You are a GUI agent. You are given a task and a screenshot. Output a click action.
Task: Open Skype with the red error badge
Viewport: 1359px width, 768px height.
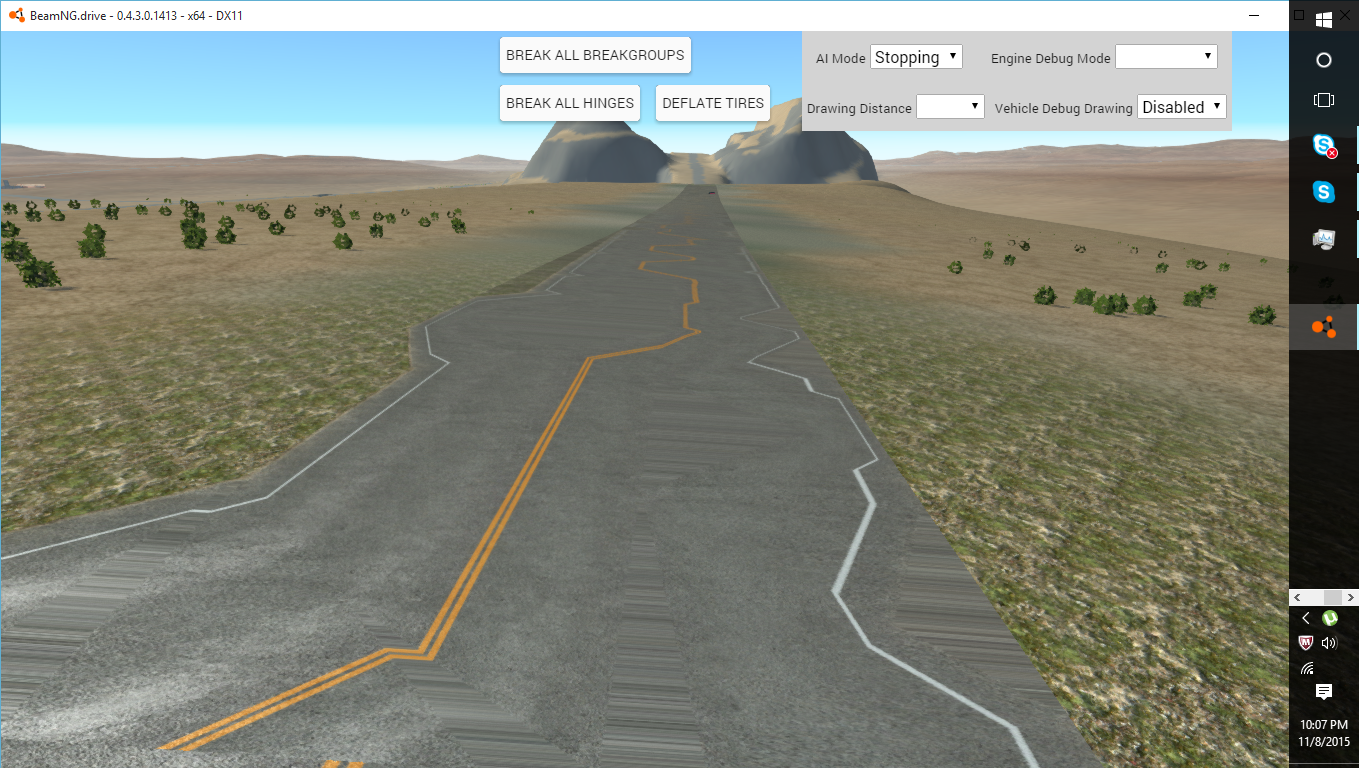click(1324, 146)
